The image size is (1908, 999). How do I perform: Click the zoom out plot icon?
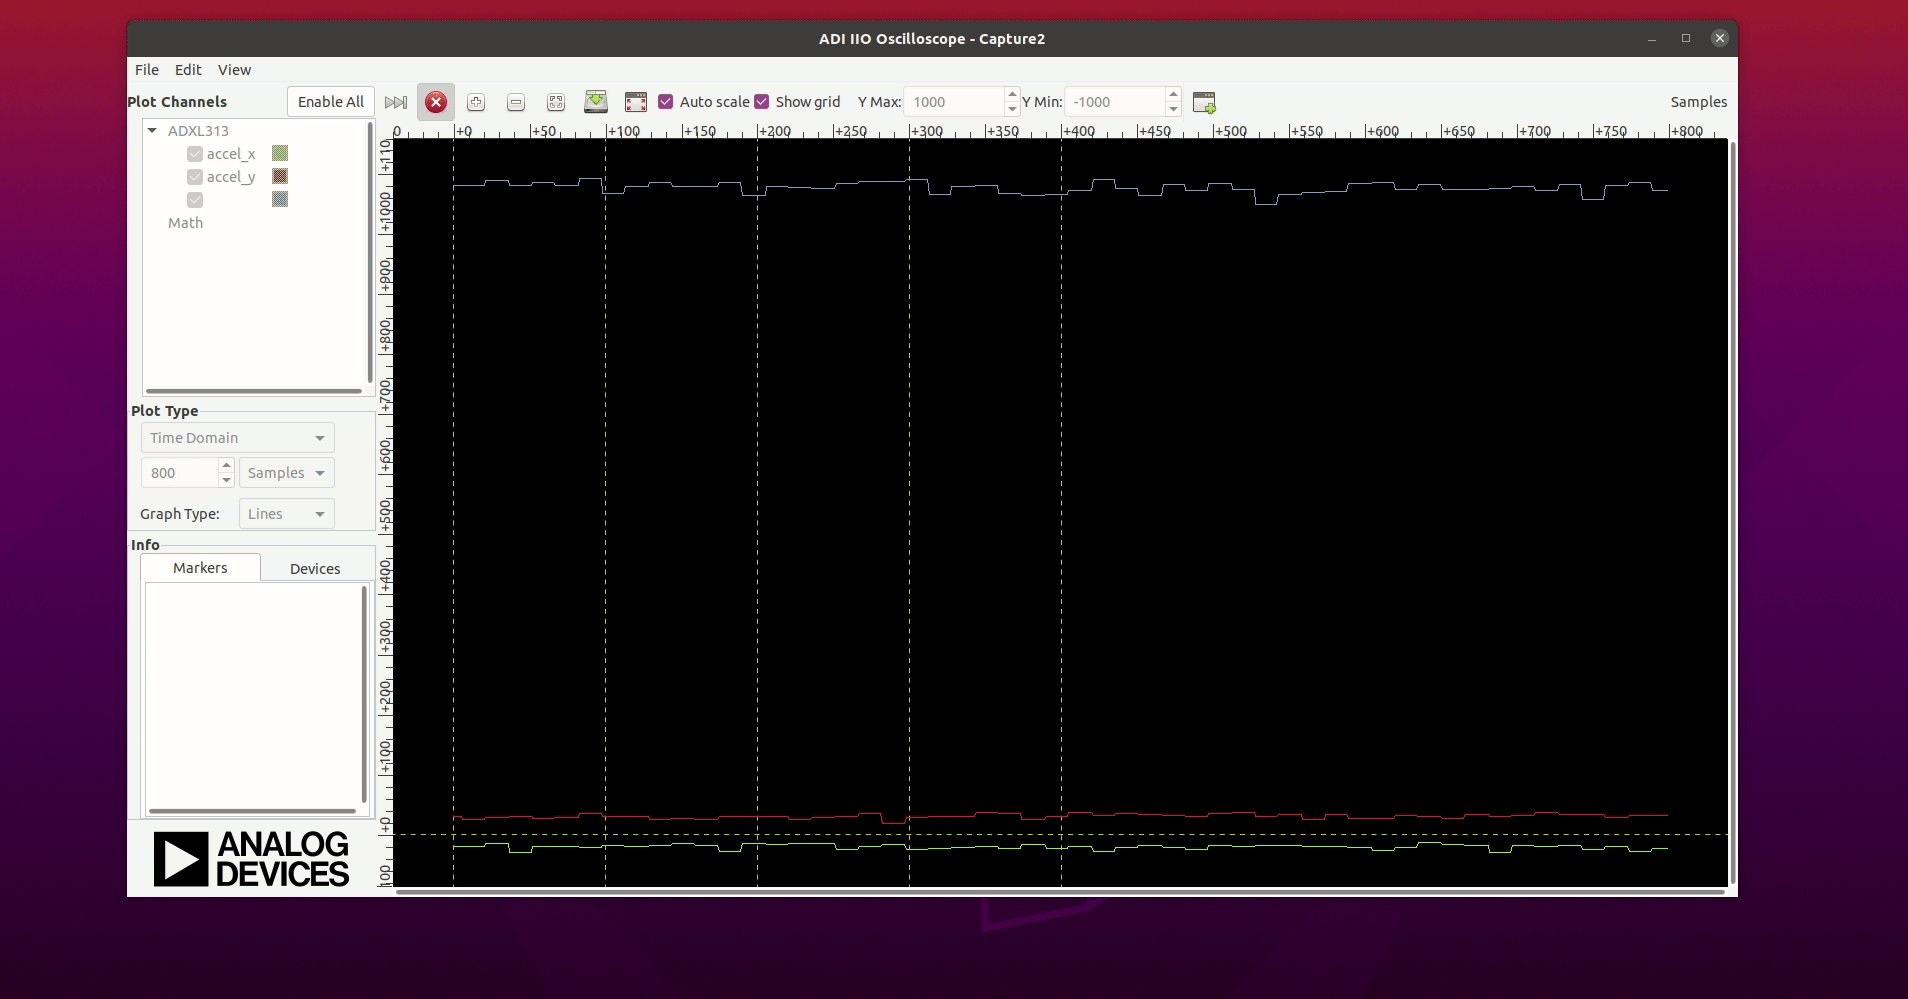click(x=516, y=102)
